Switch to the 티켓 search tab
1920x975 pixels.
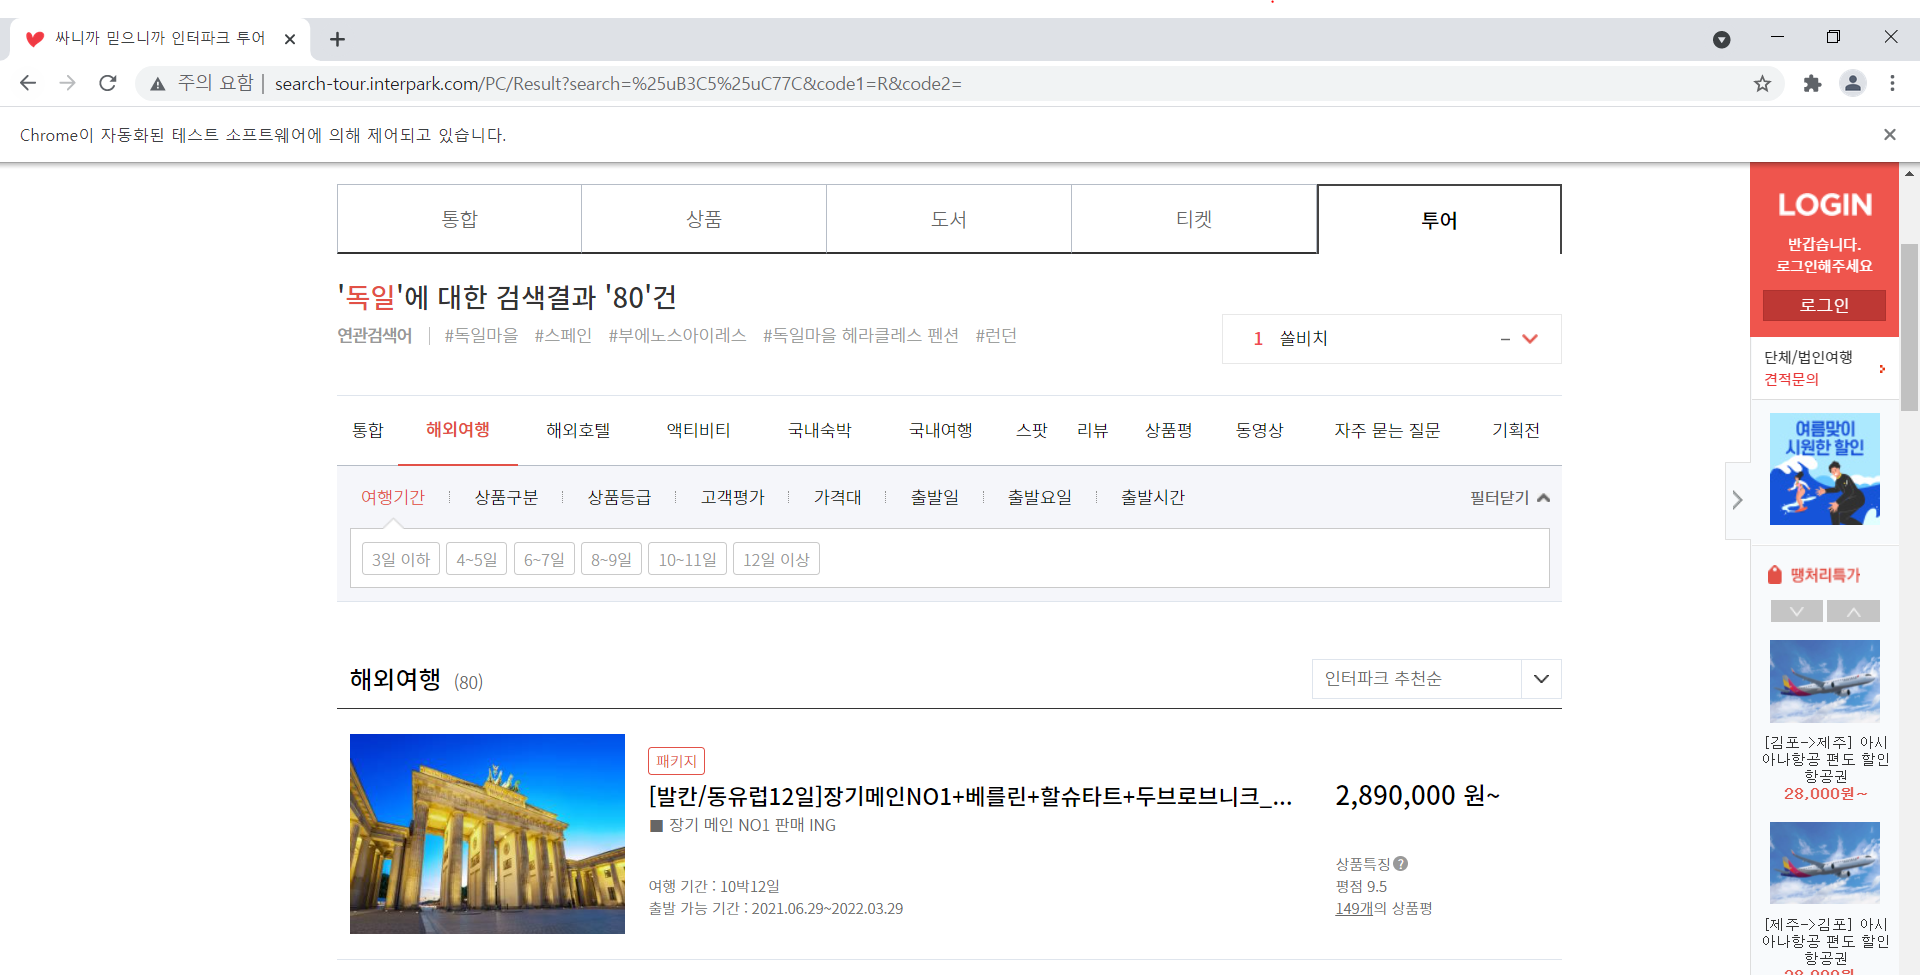1194,219
